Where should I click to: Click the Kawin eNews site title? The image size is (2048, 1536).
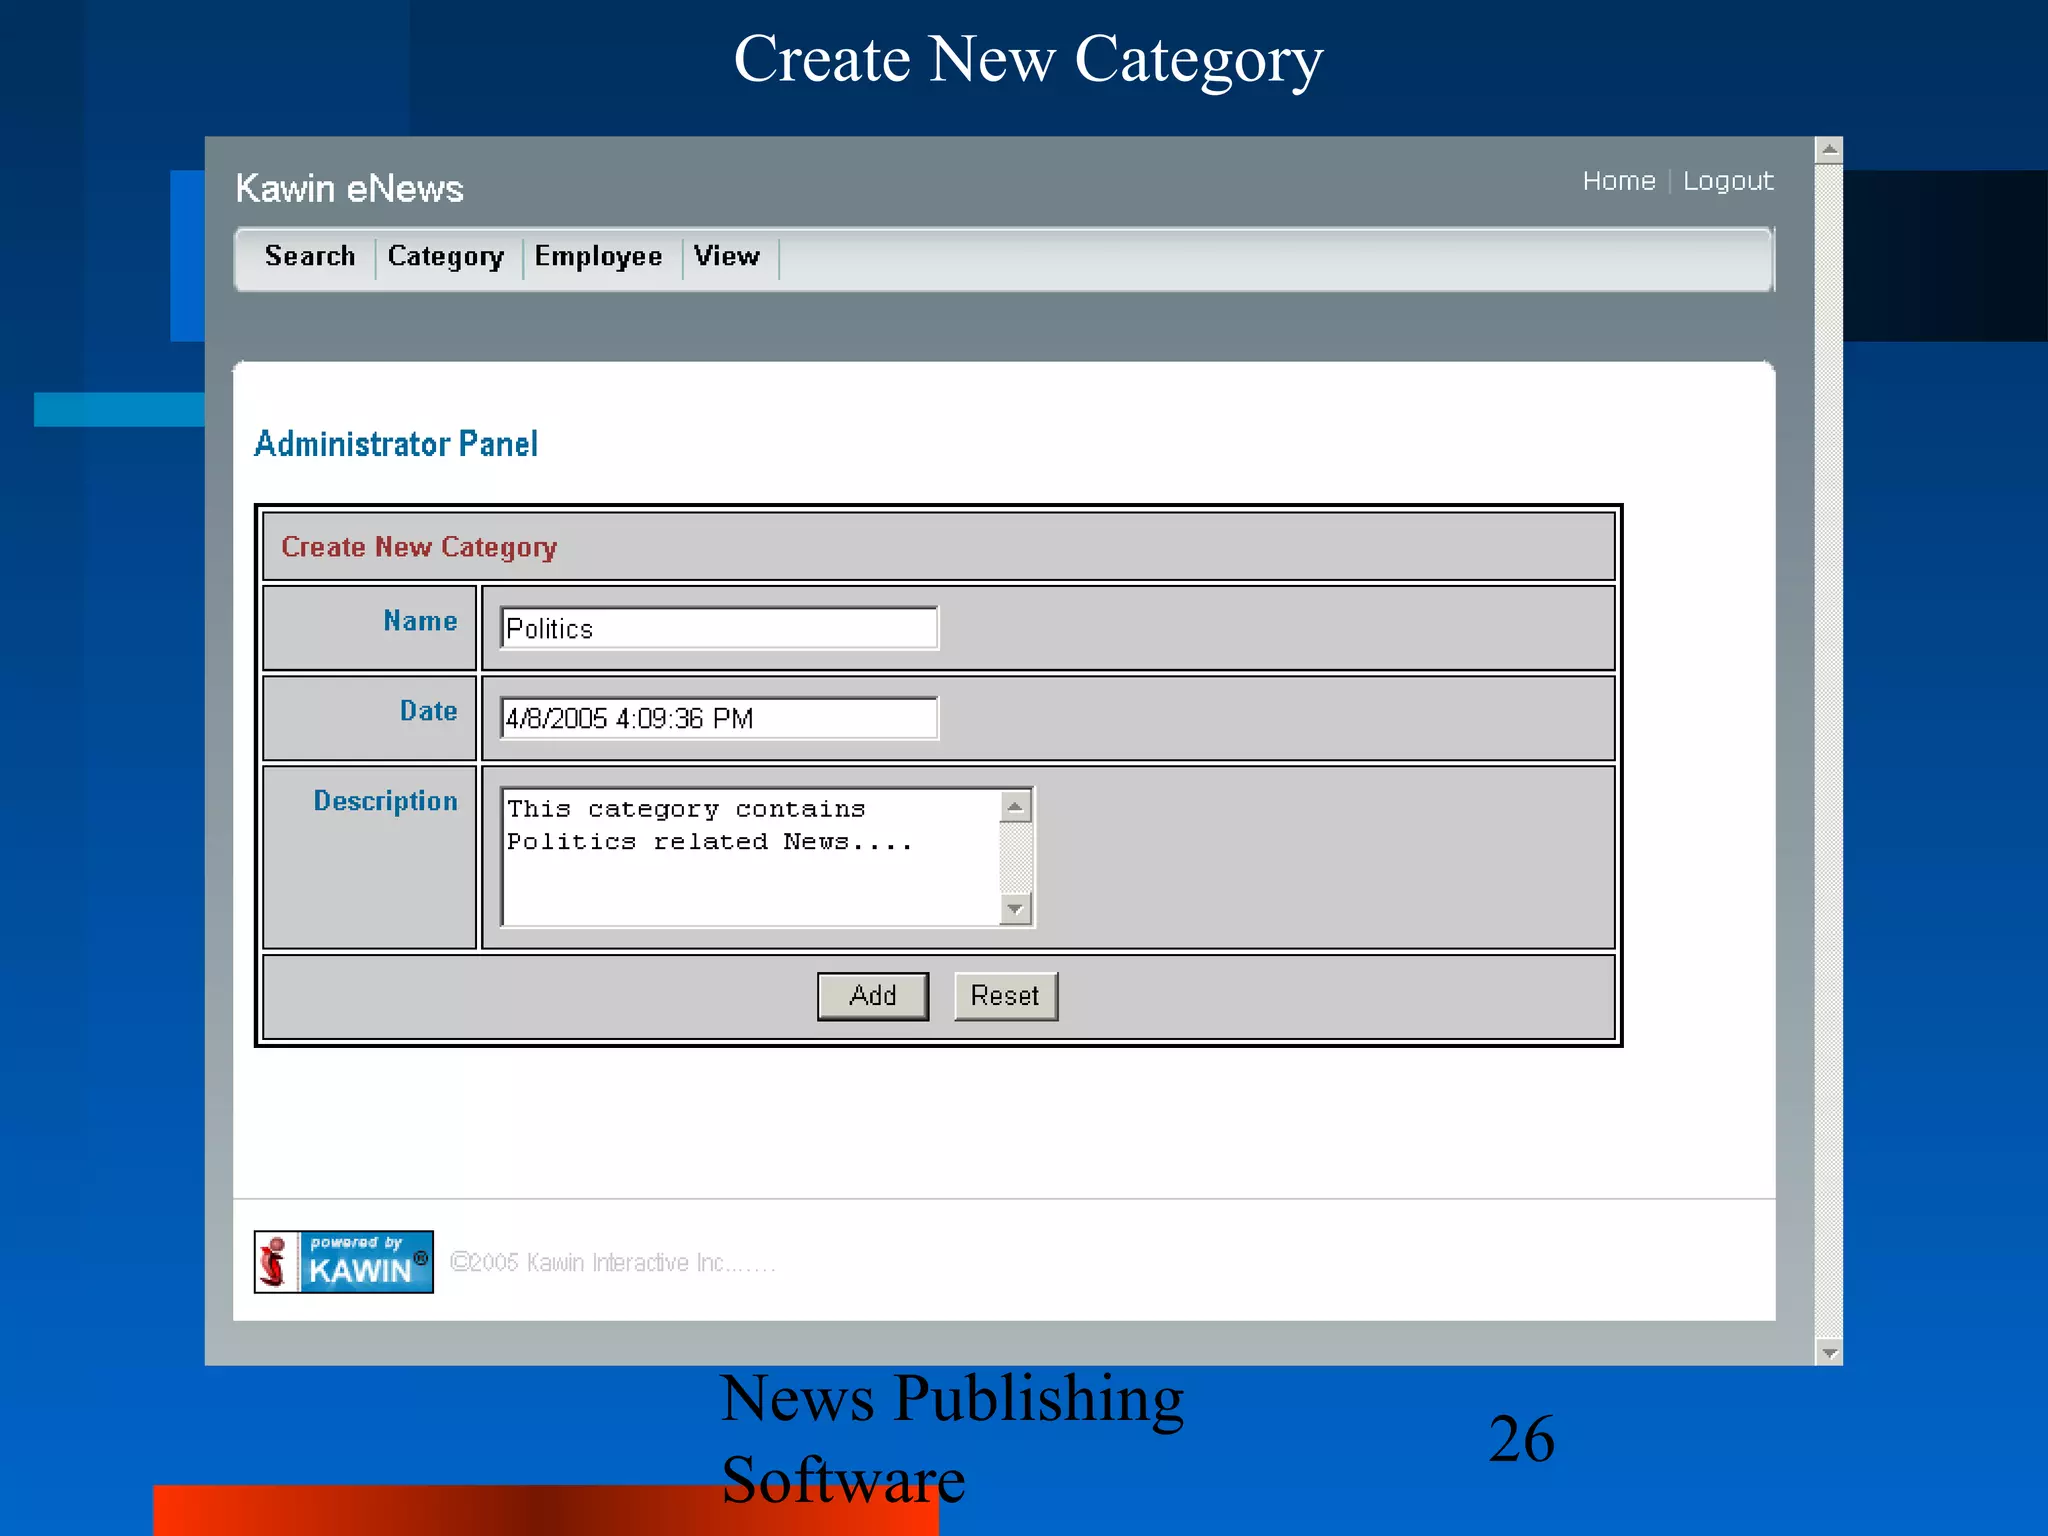point(349,188)
